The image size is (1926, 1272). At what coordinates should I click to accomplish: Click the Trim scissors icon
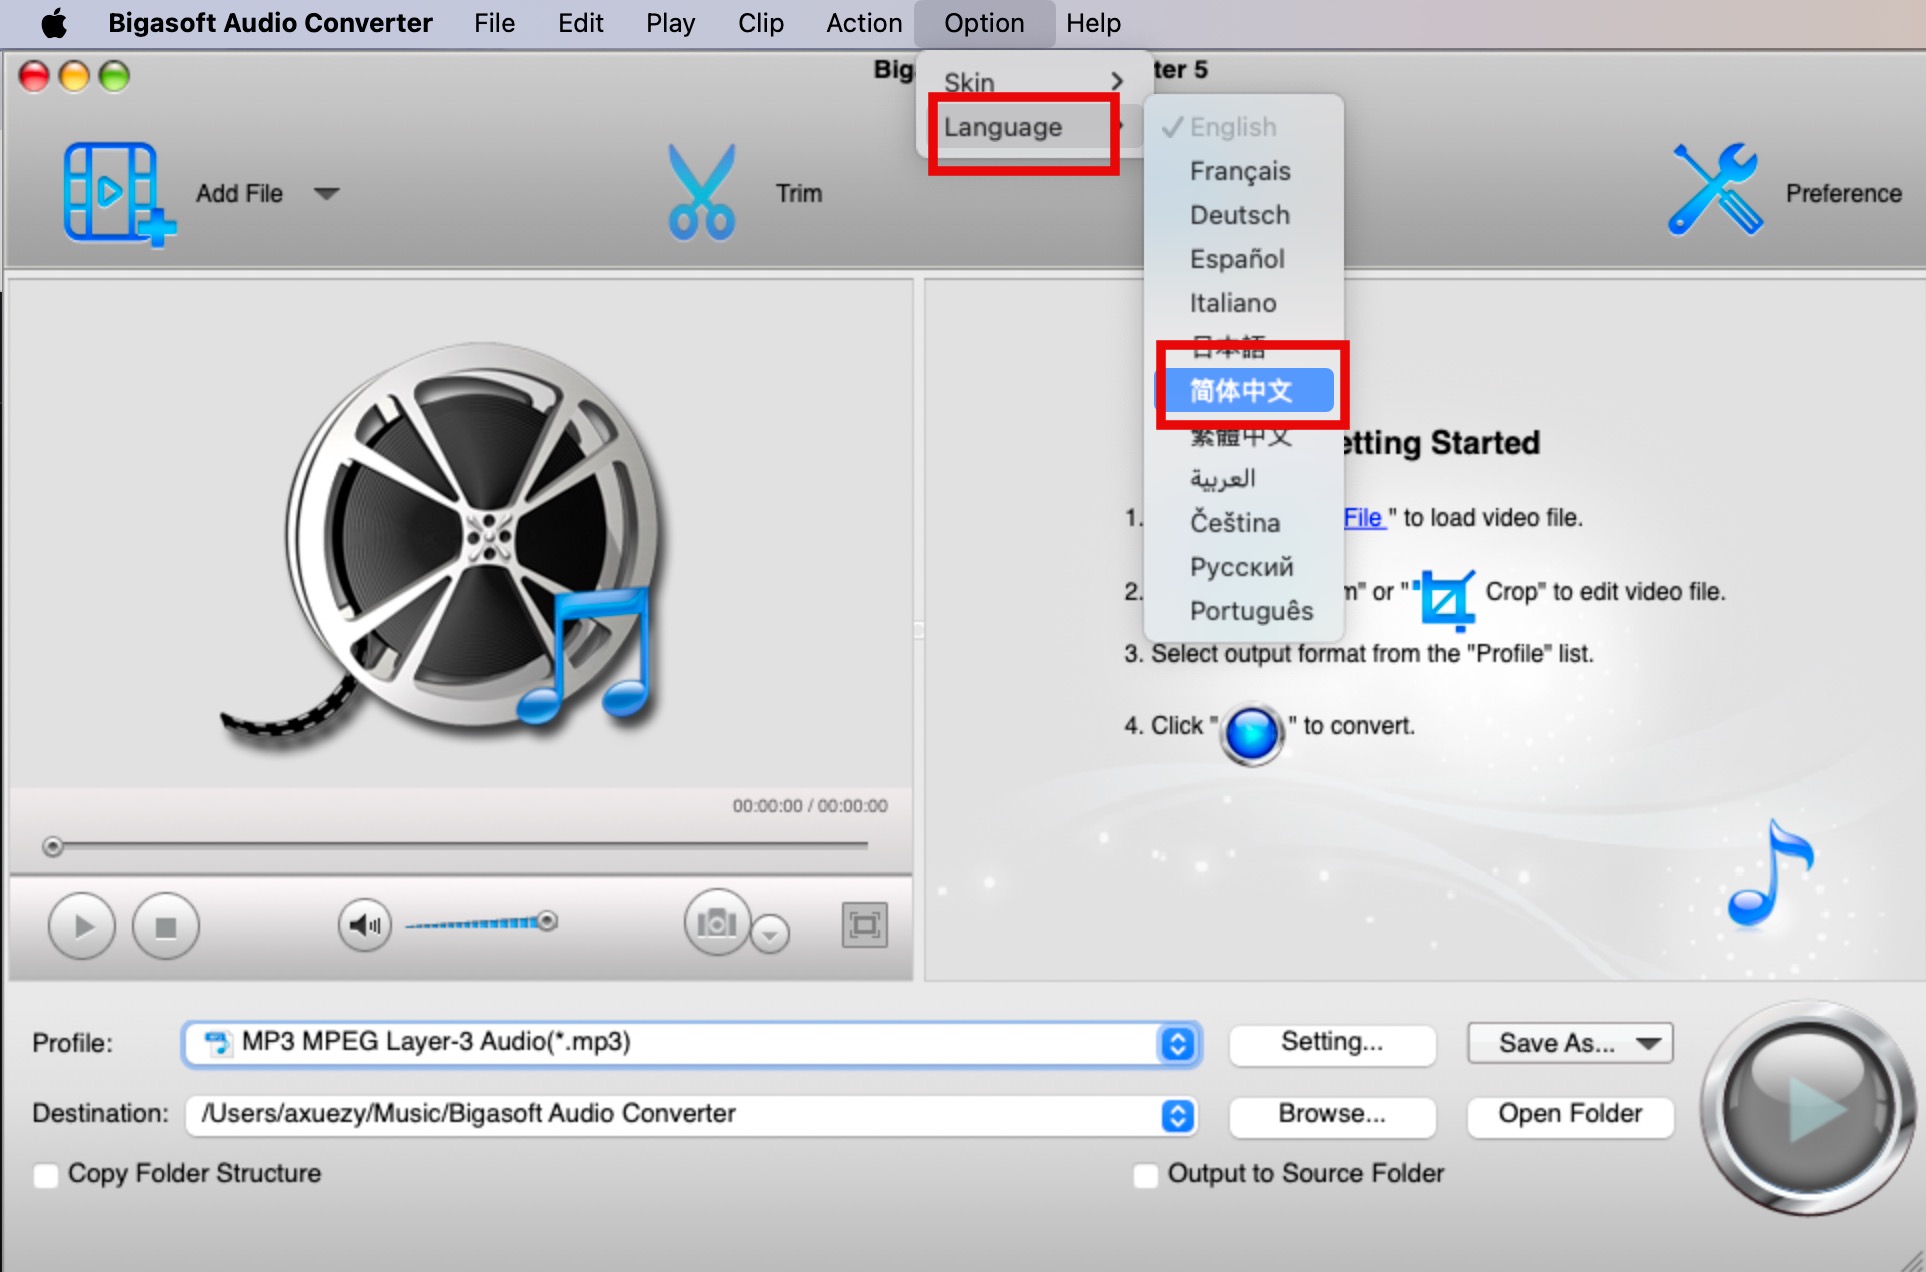[x=701, y=193]
